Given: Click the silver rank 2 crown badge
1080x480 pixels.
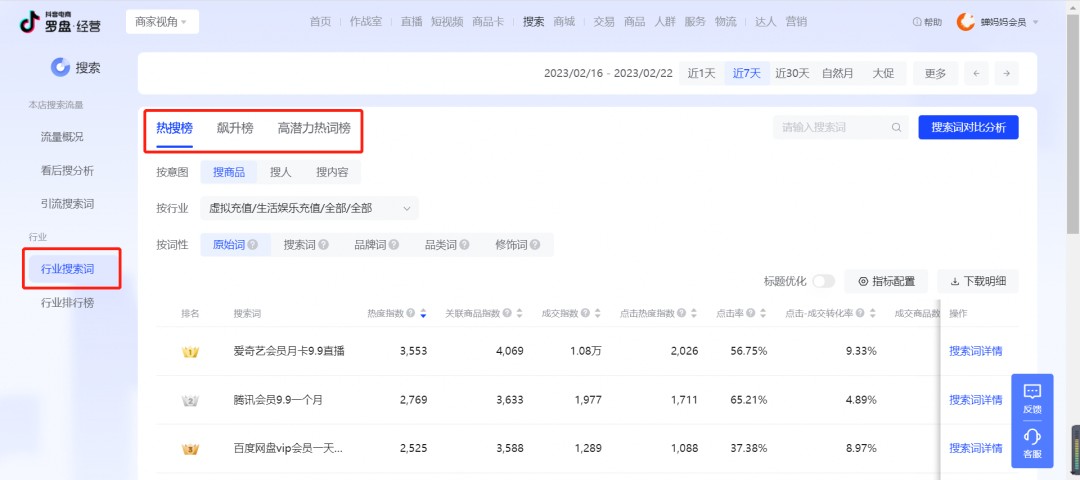Looking at the screenshot, I should (x=190, y=400).
